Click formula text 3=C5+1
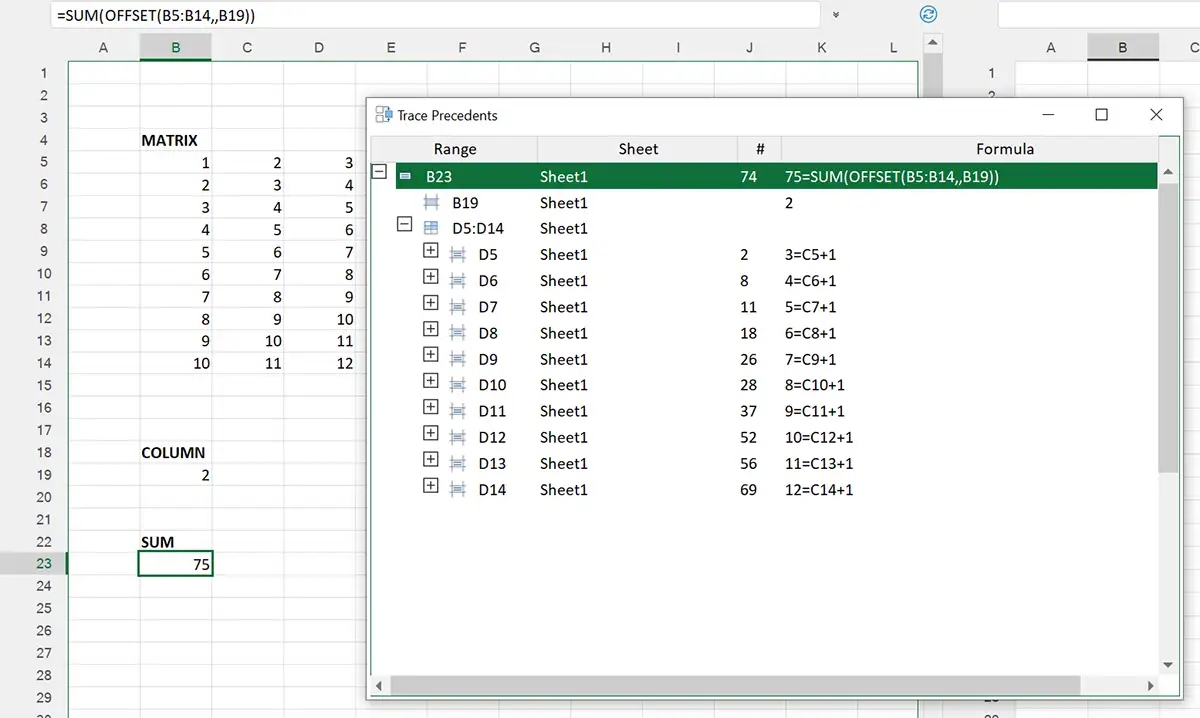 pyautogui.click(x=811, y=255)
